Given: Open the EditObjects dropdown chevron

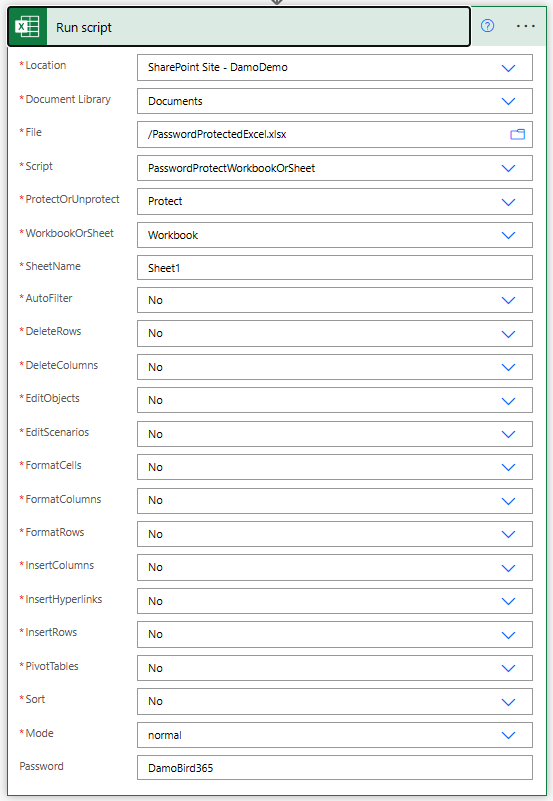Looking at the screenshot, I should [509, 400].
